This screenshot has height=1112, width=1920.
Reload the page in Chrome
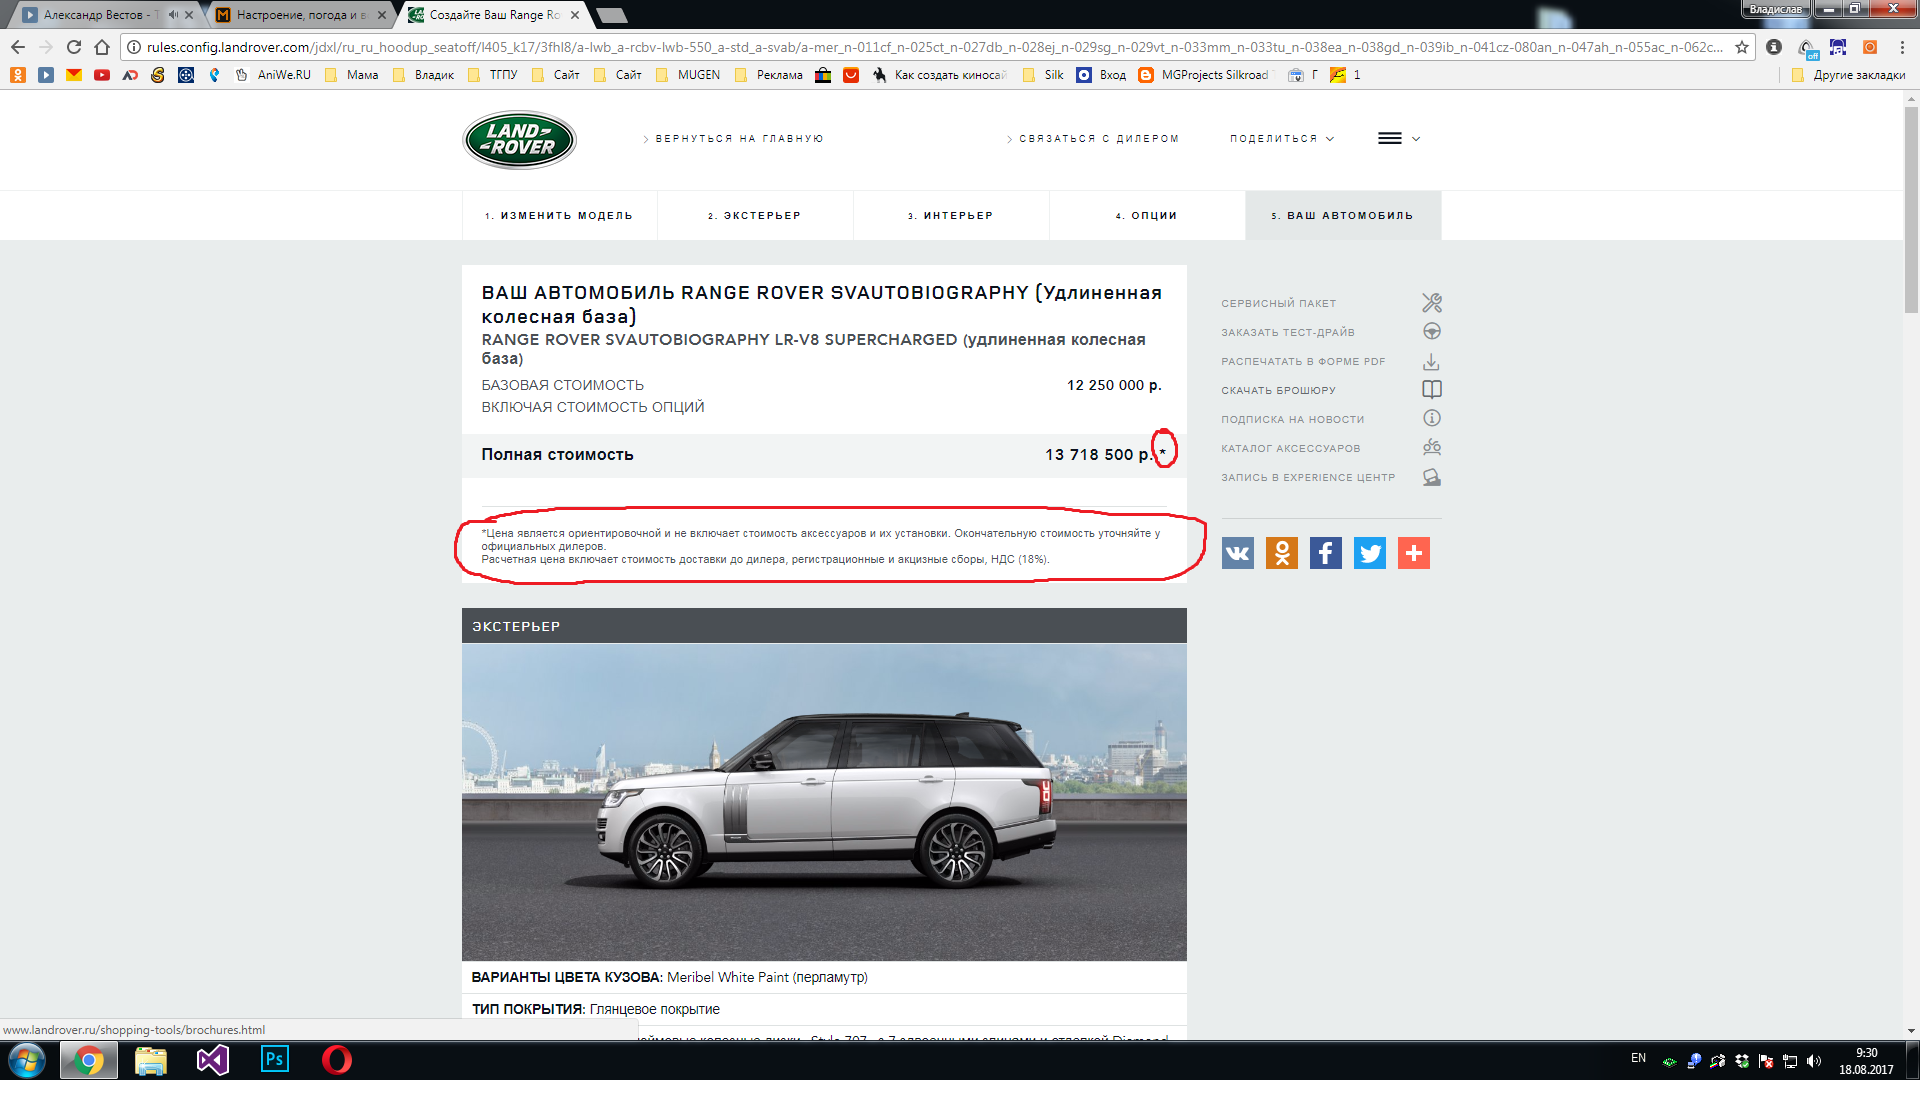coord(74,47)
